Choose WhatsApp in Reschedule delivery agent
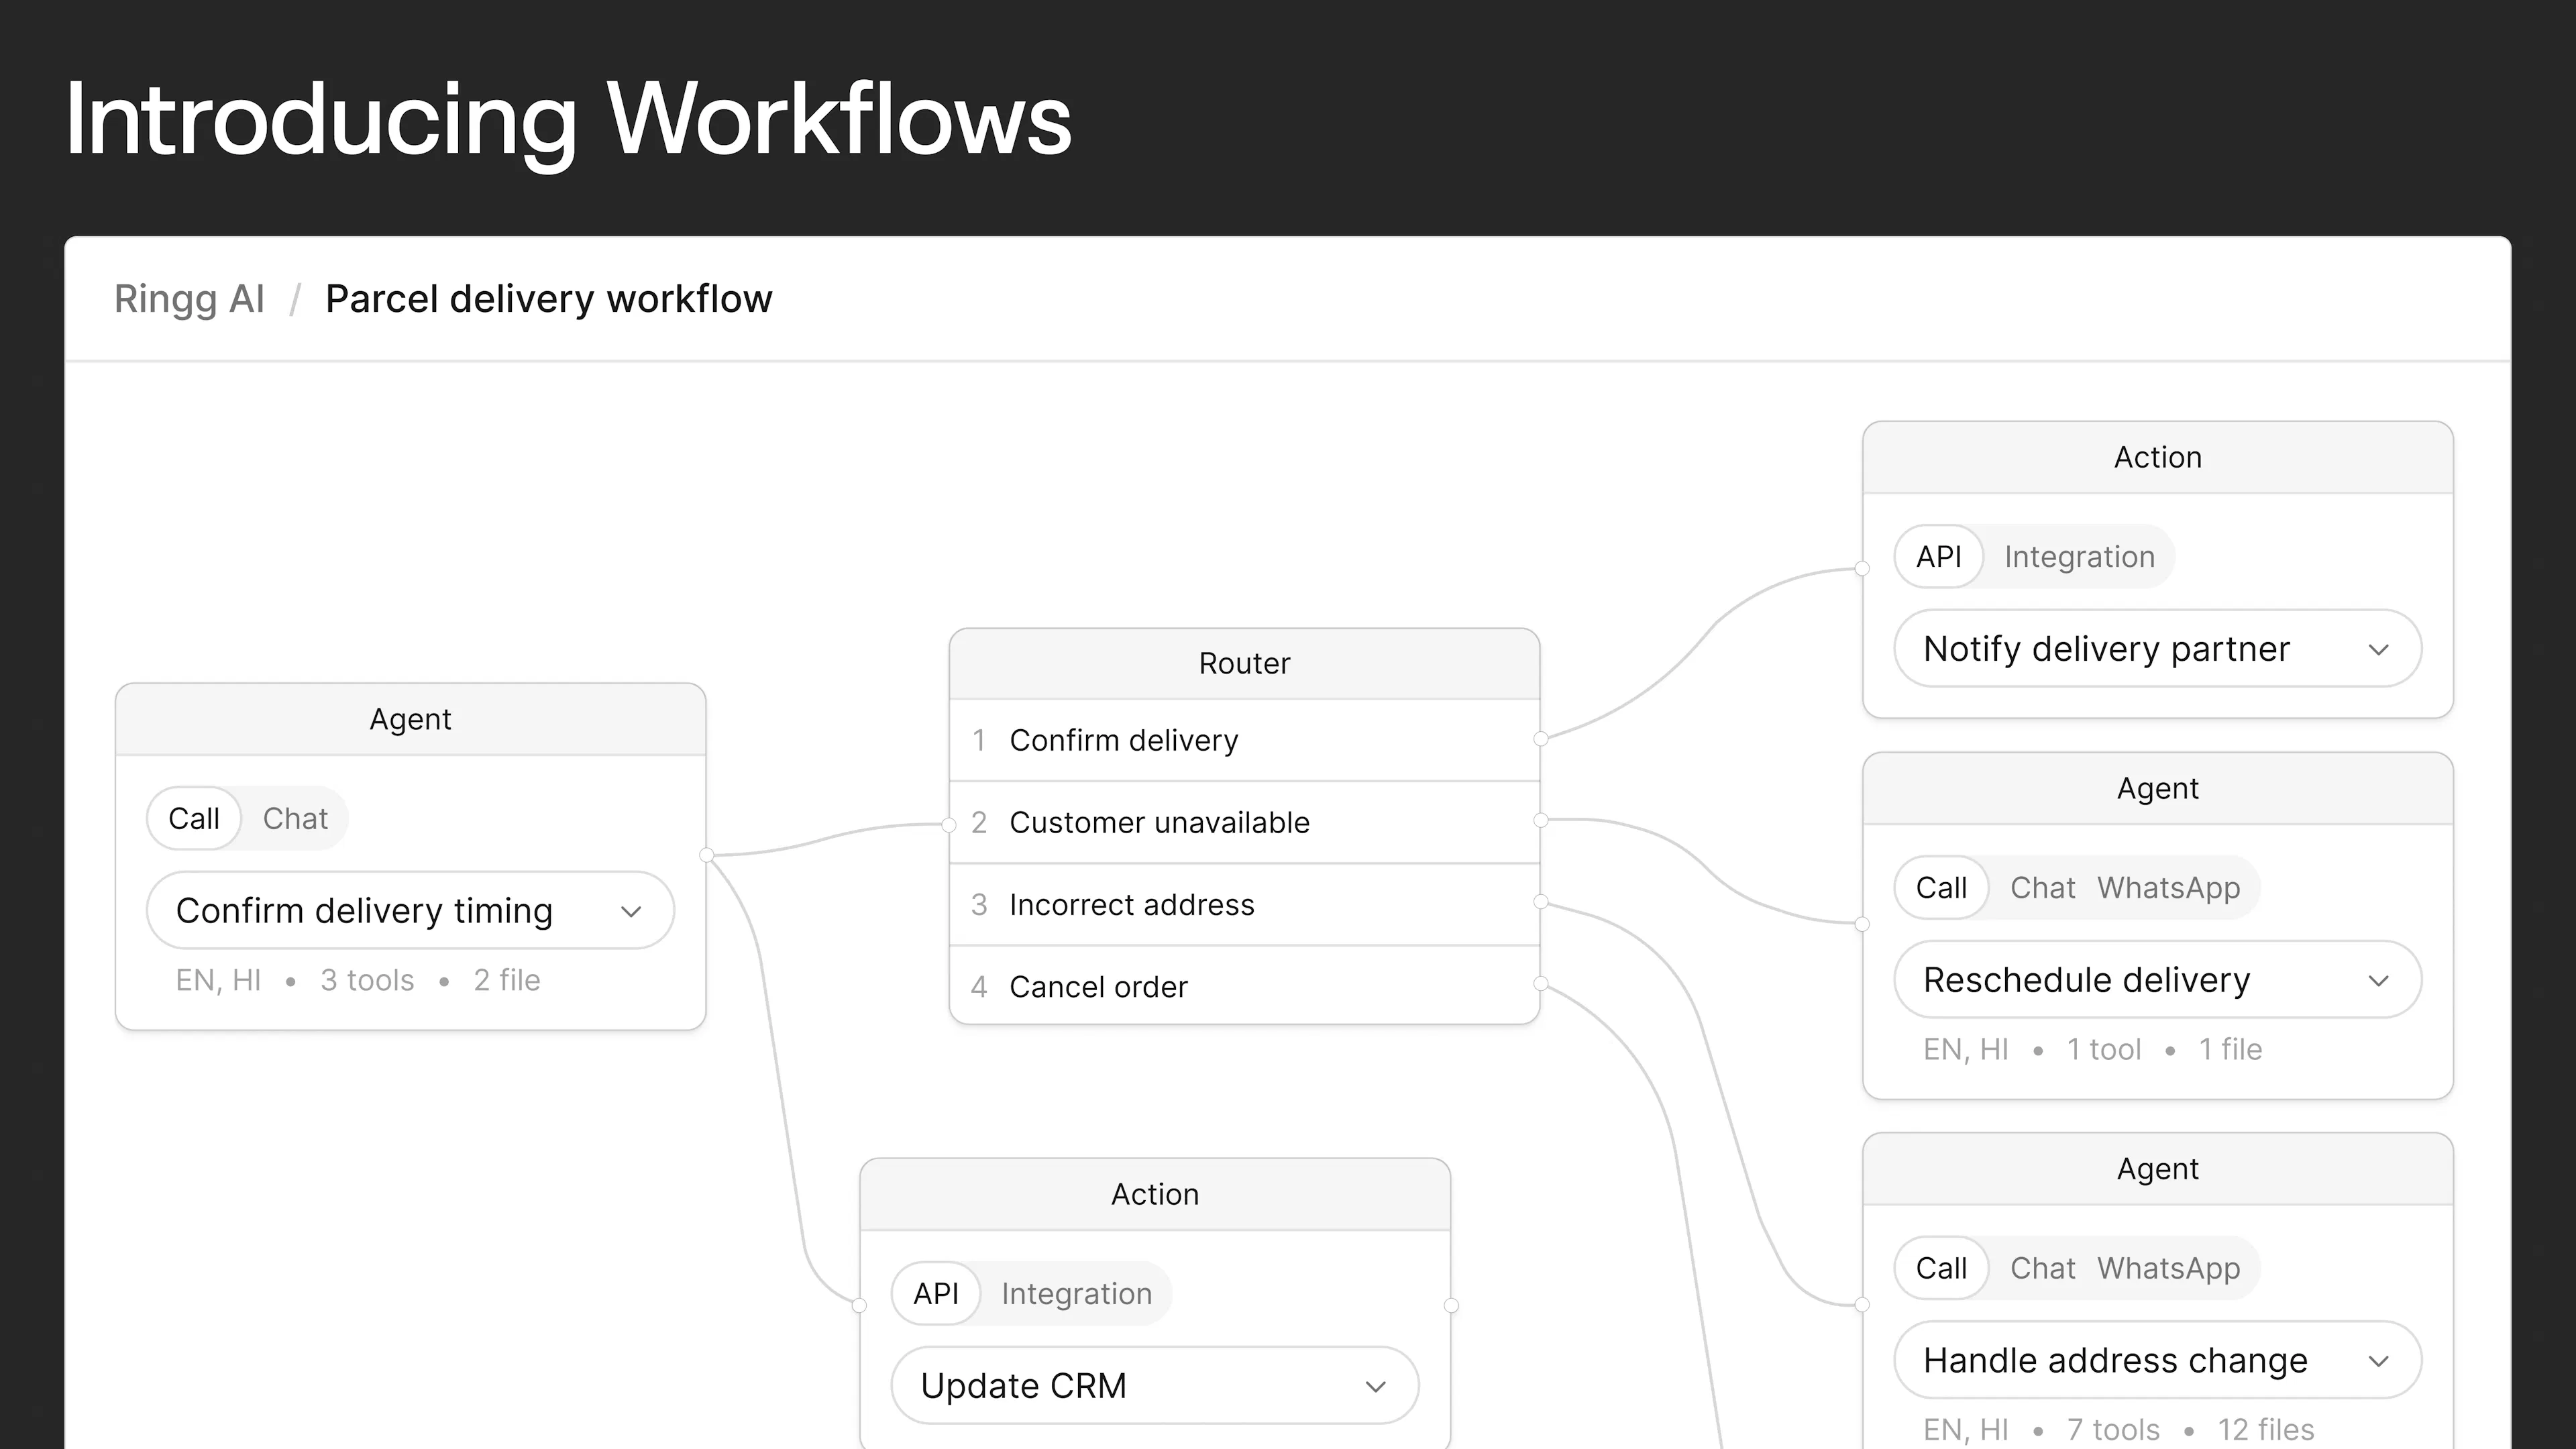Viewport: 2576px width, 1449px height. click(2168, 887)
